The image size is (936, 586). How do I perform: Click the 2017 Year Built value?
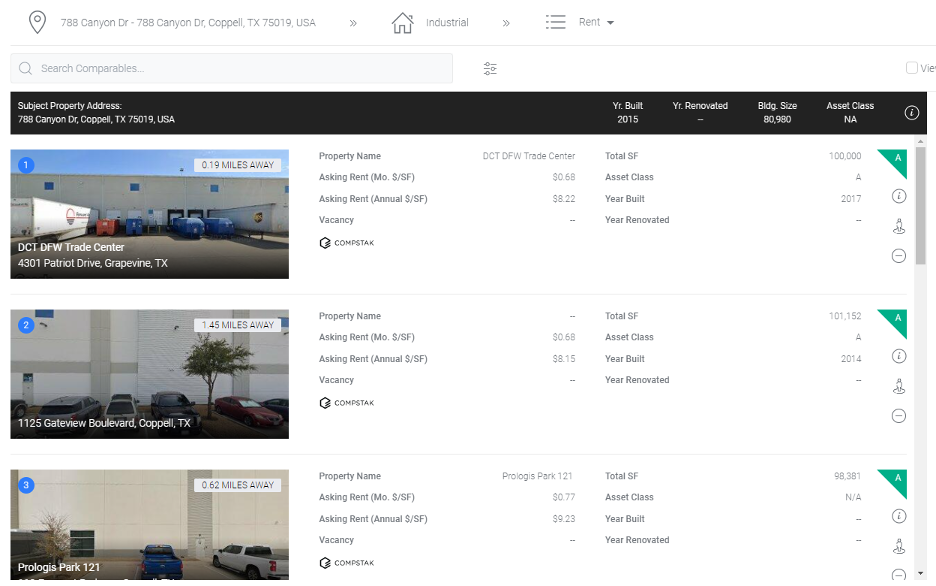(x=851, y=199)
